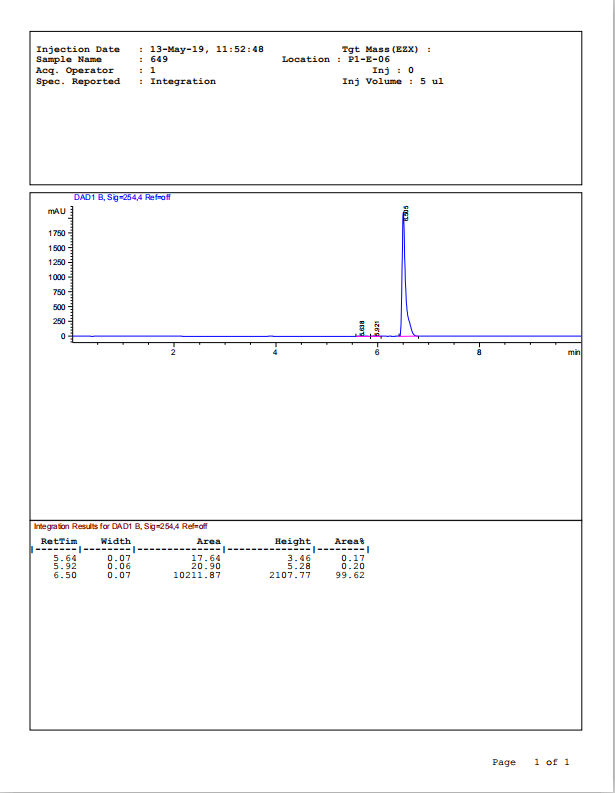Click the 1750 tick on the y-axis

55,233
